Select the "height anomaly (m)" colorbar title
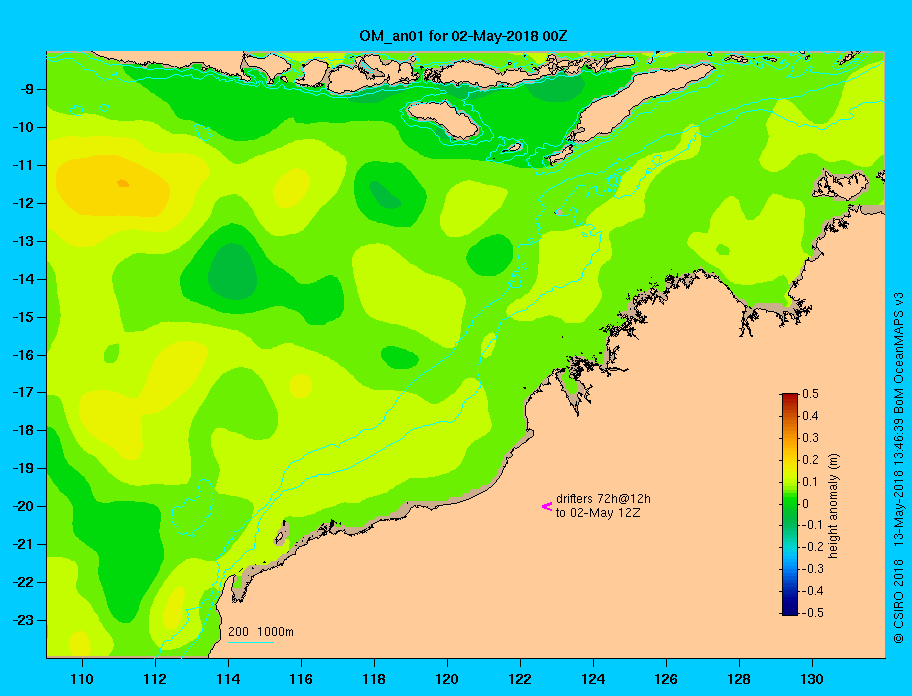Image resolution: width=912 pixels, height=696 pixels. [833, 506]
